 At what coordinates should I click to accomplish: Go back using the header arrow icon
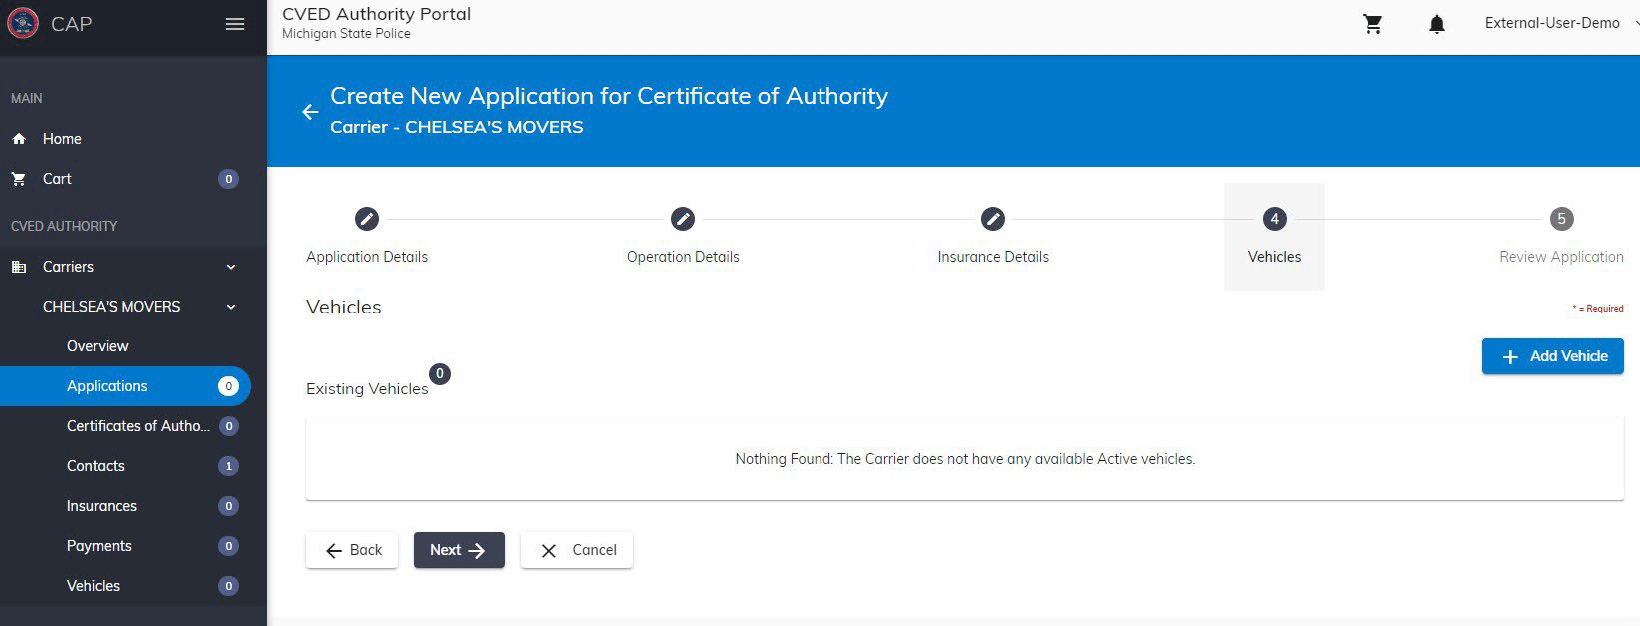[310, 112]
